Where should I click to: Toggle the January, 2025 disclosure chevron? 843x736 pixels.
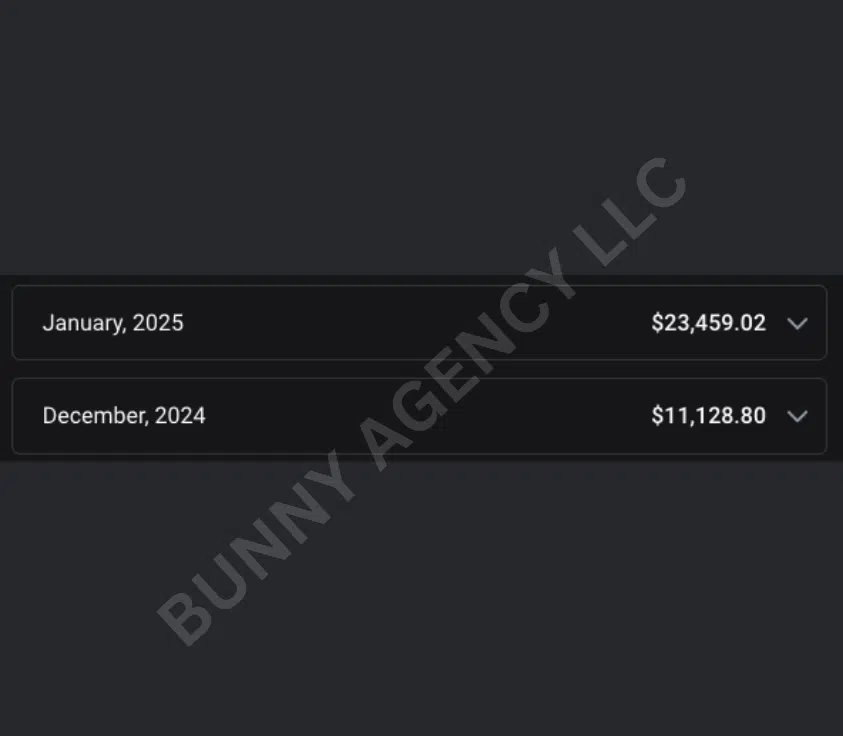[797, 323]
